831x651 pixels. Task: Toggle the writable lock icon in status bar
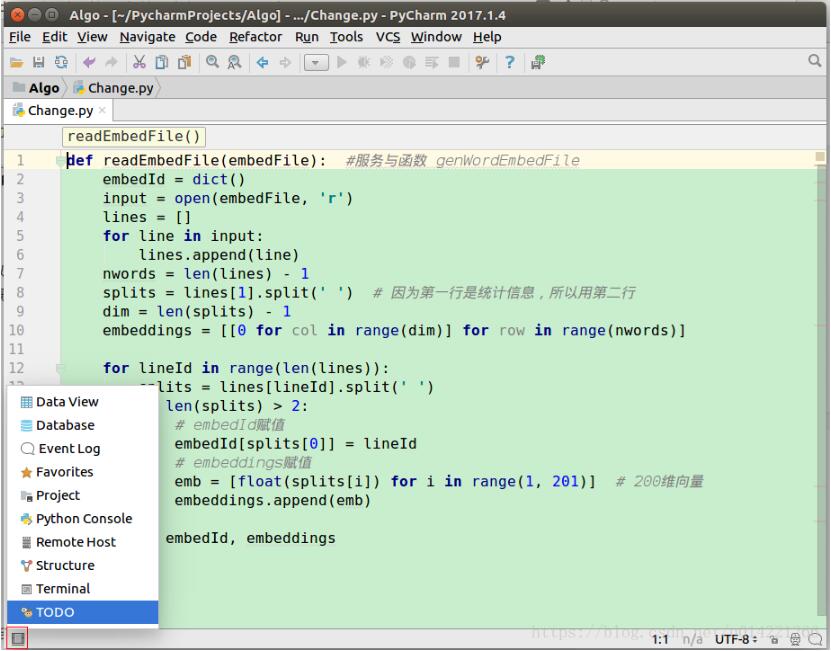pyautogui.click(x=776, y=637)
